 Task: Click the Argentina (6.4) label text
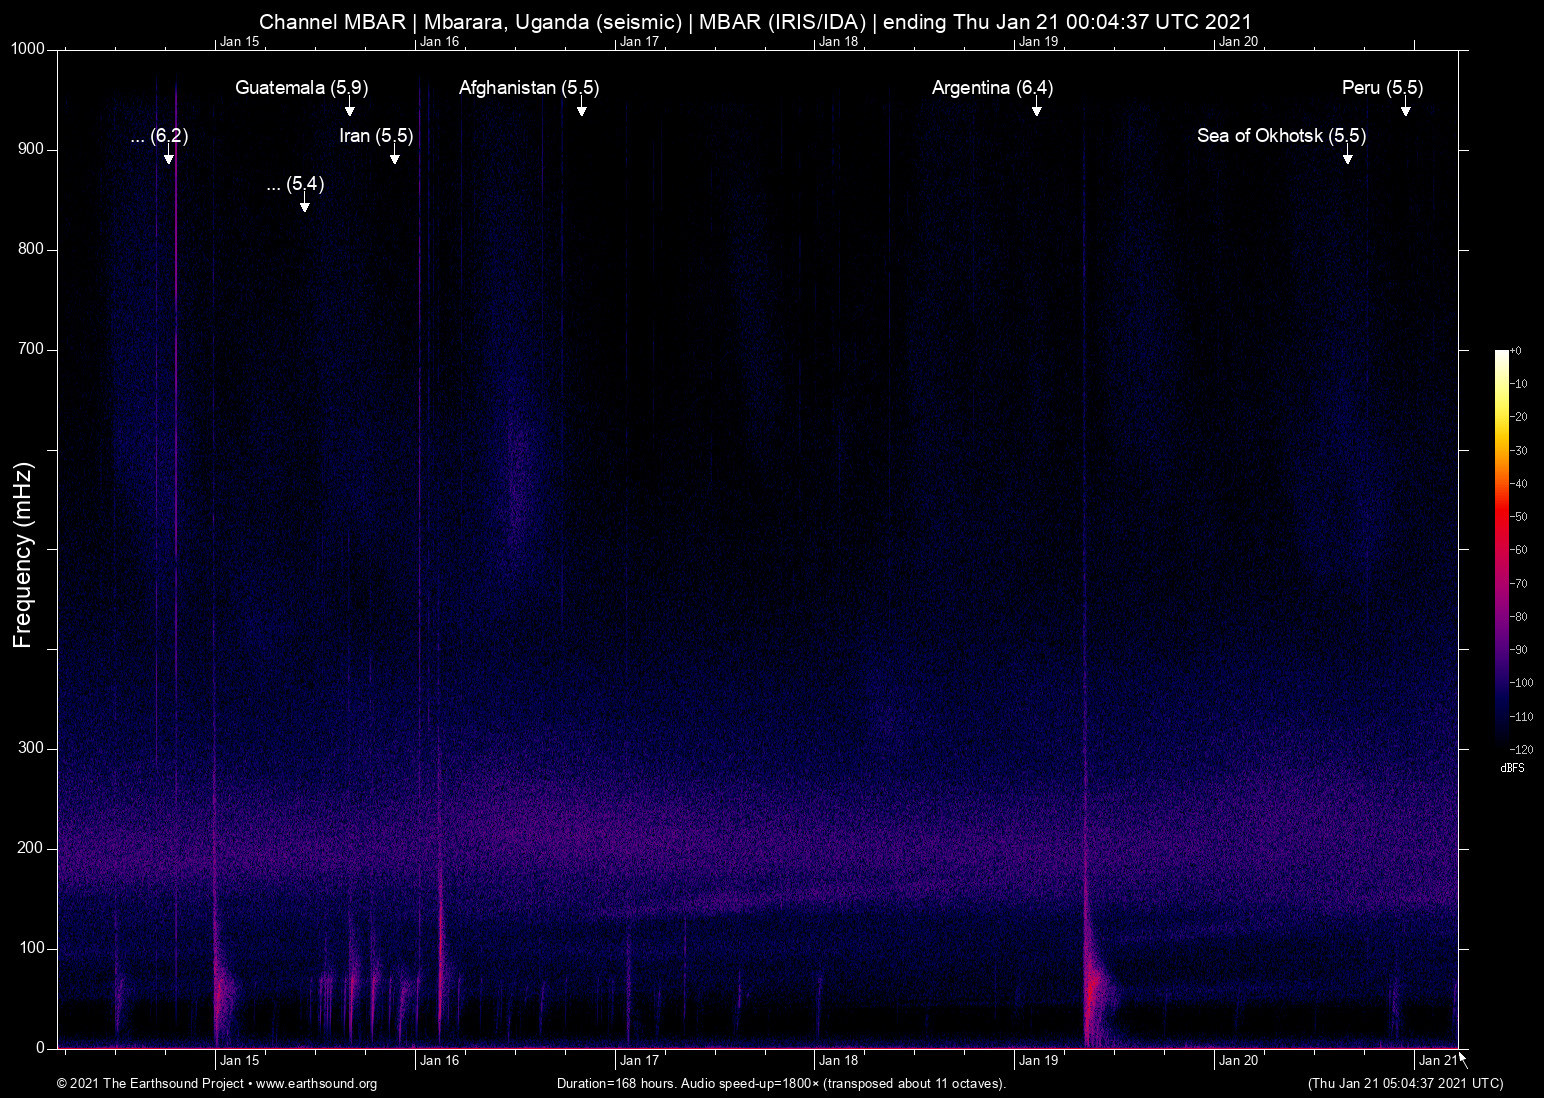click(x=992, y=88)
